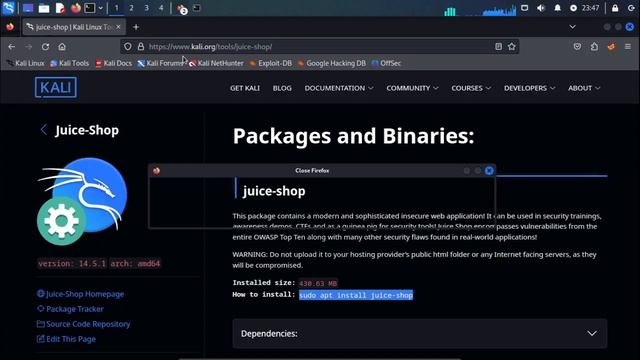The width and height of the screenshot is (640, 360).
Task: Open the Kali Linux bookmark
Action: [25, 63]
